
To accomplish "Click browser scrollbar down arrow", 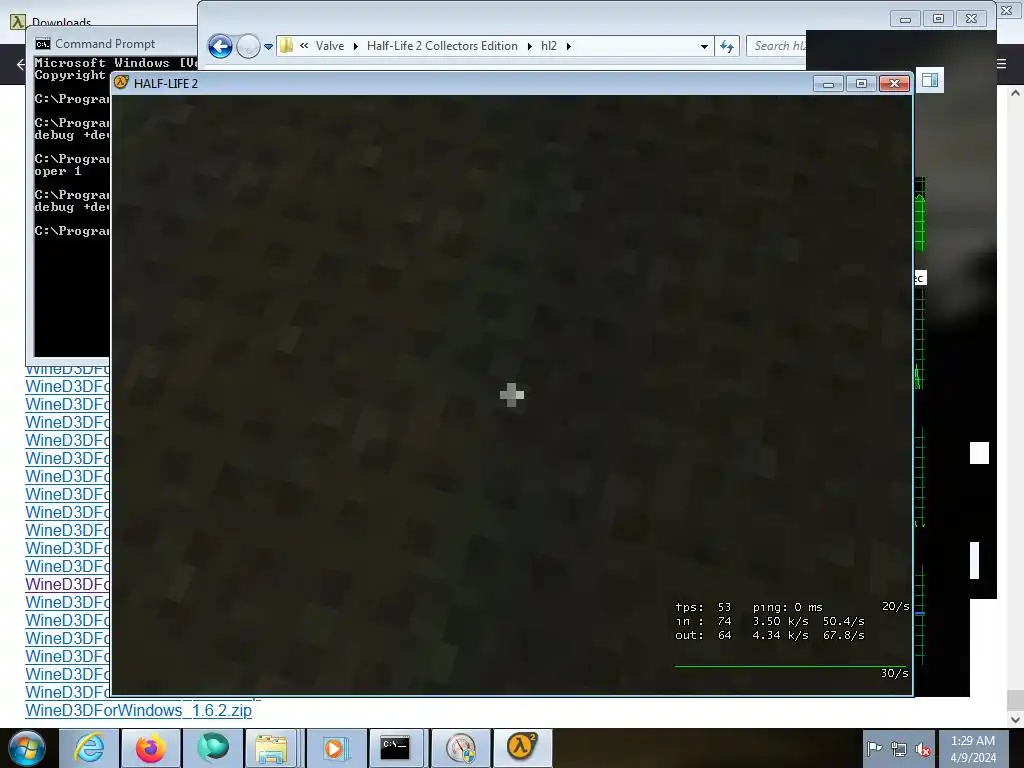I will 1015,720.
